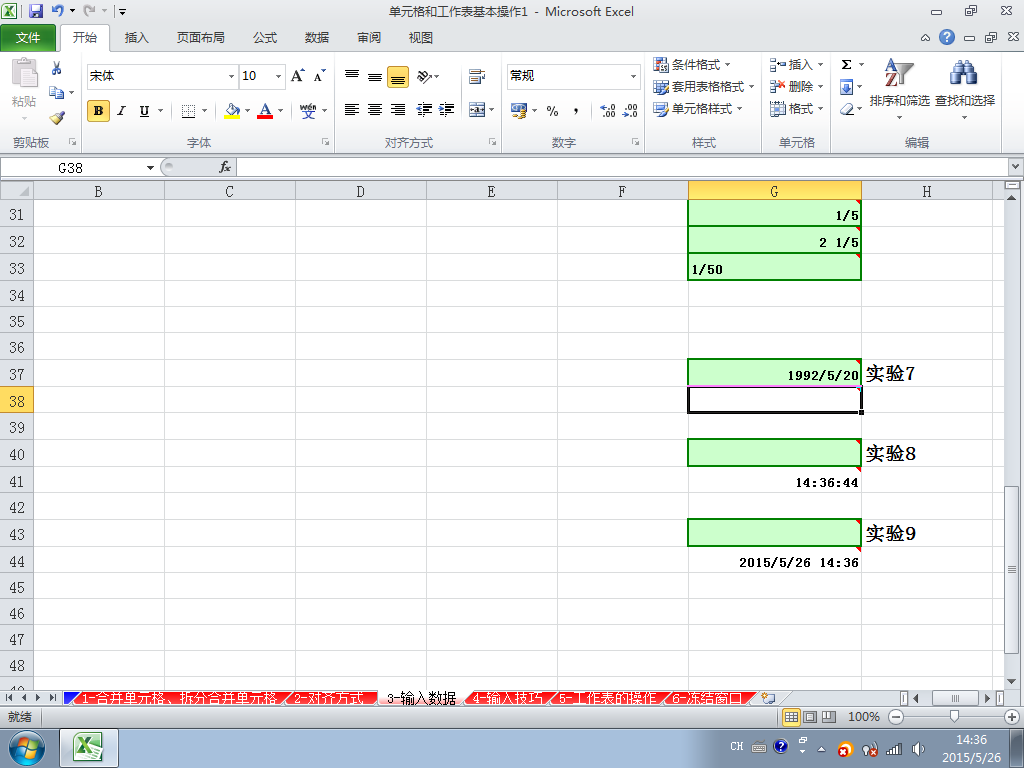Click the Cut scissors icon
The height and width of the screenshot is (768, 1024).
click(x=56, y=68)
